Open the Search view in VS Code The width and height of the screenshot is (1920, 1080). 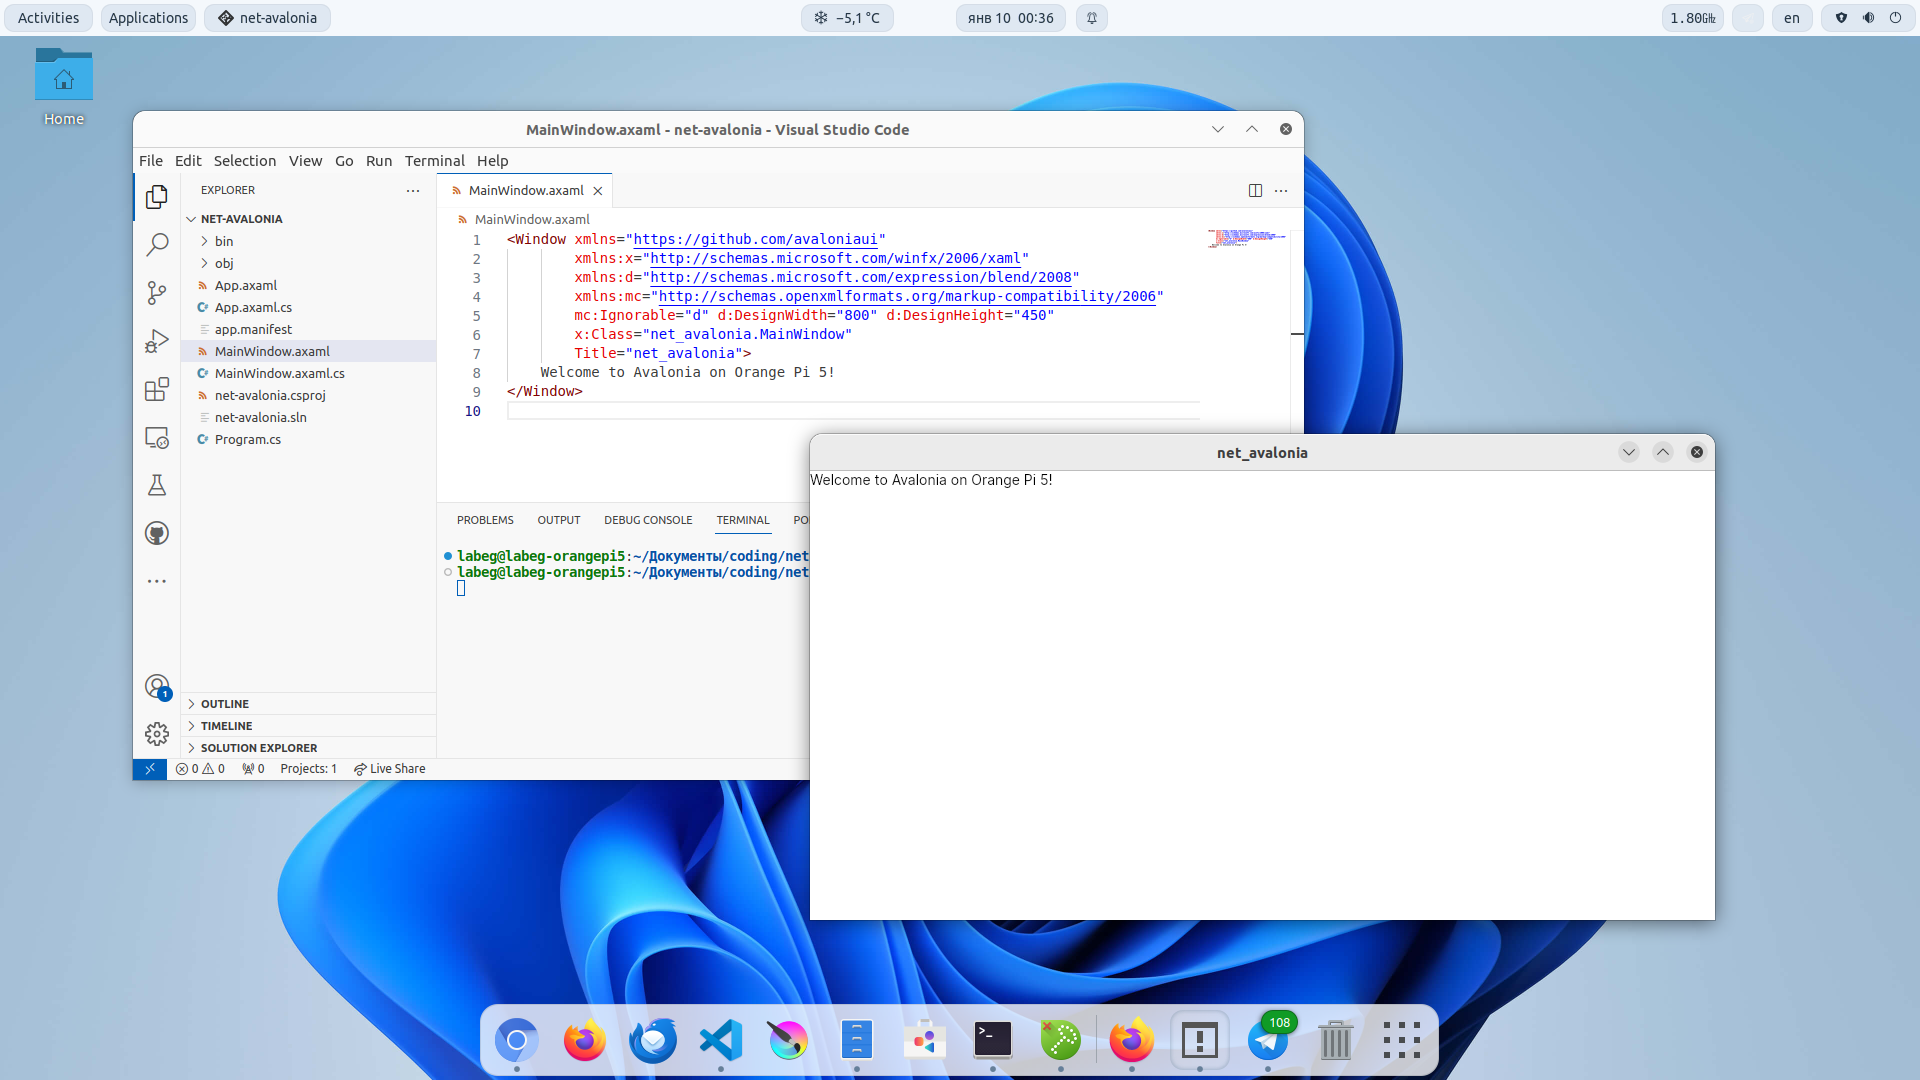[157, 245]
